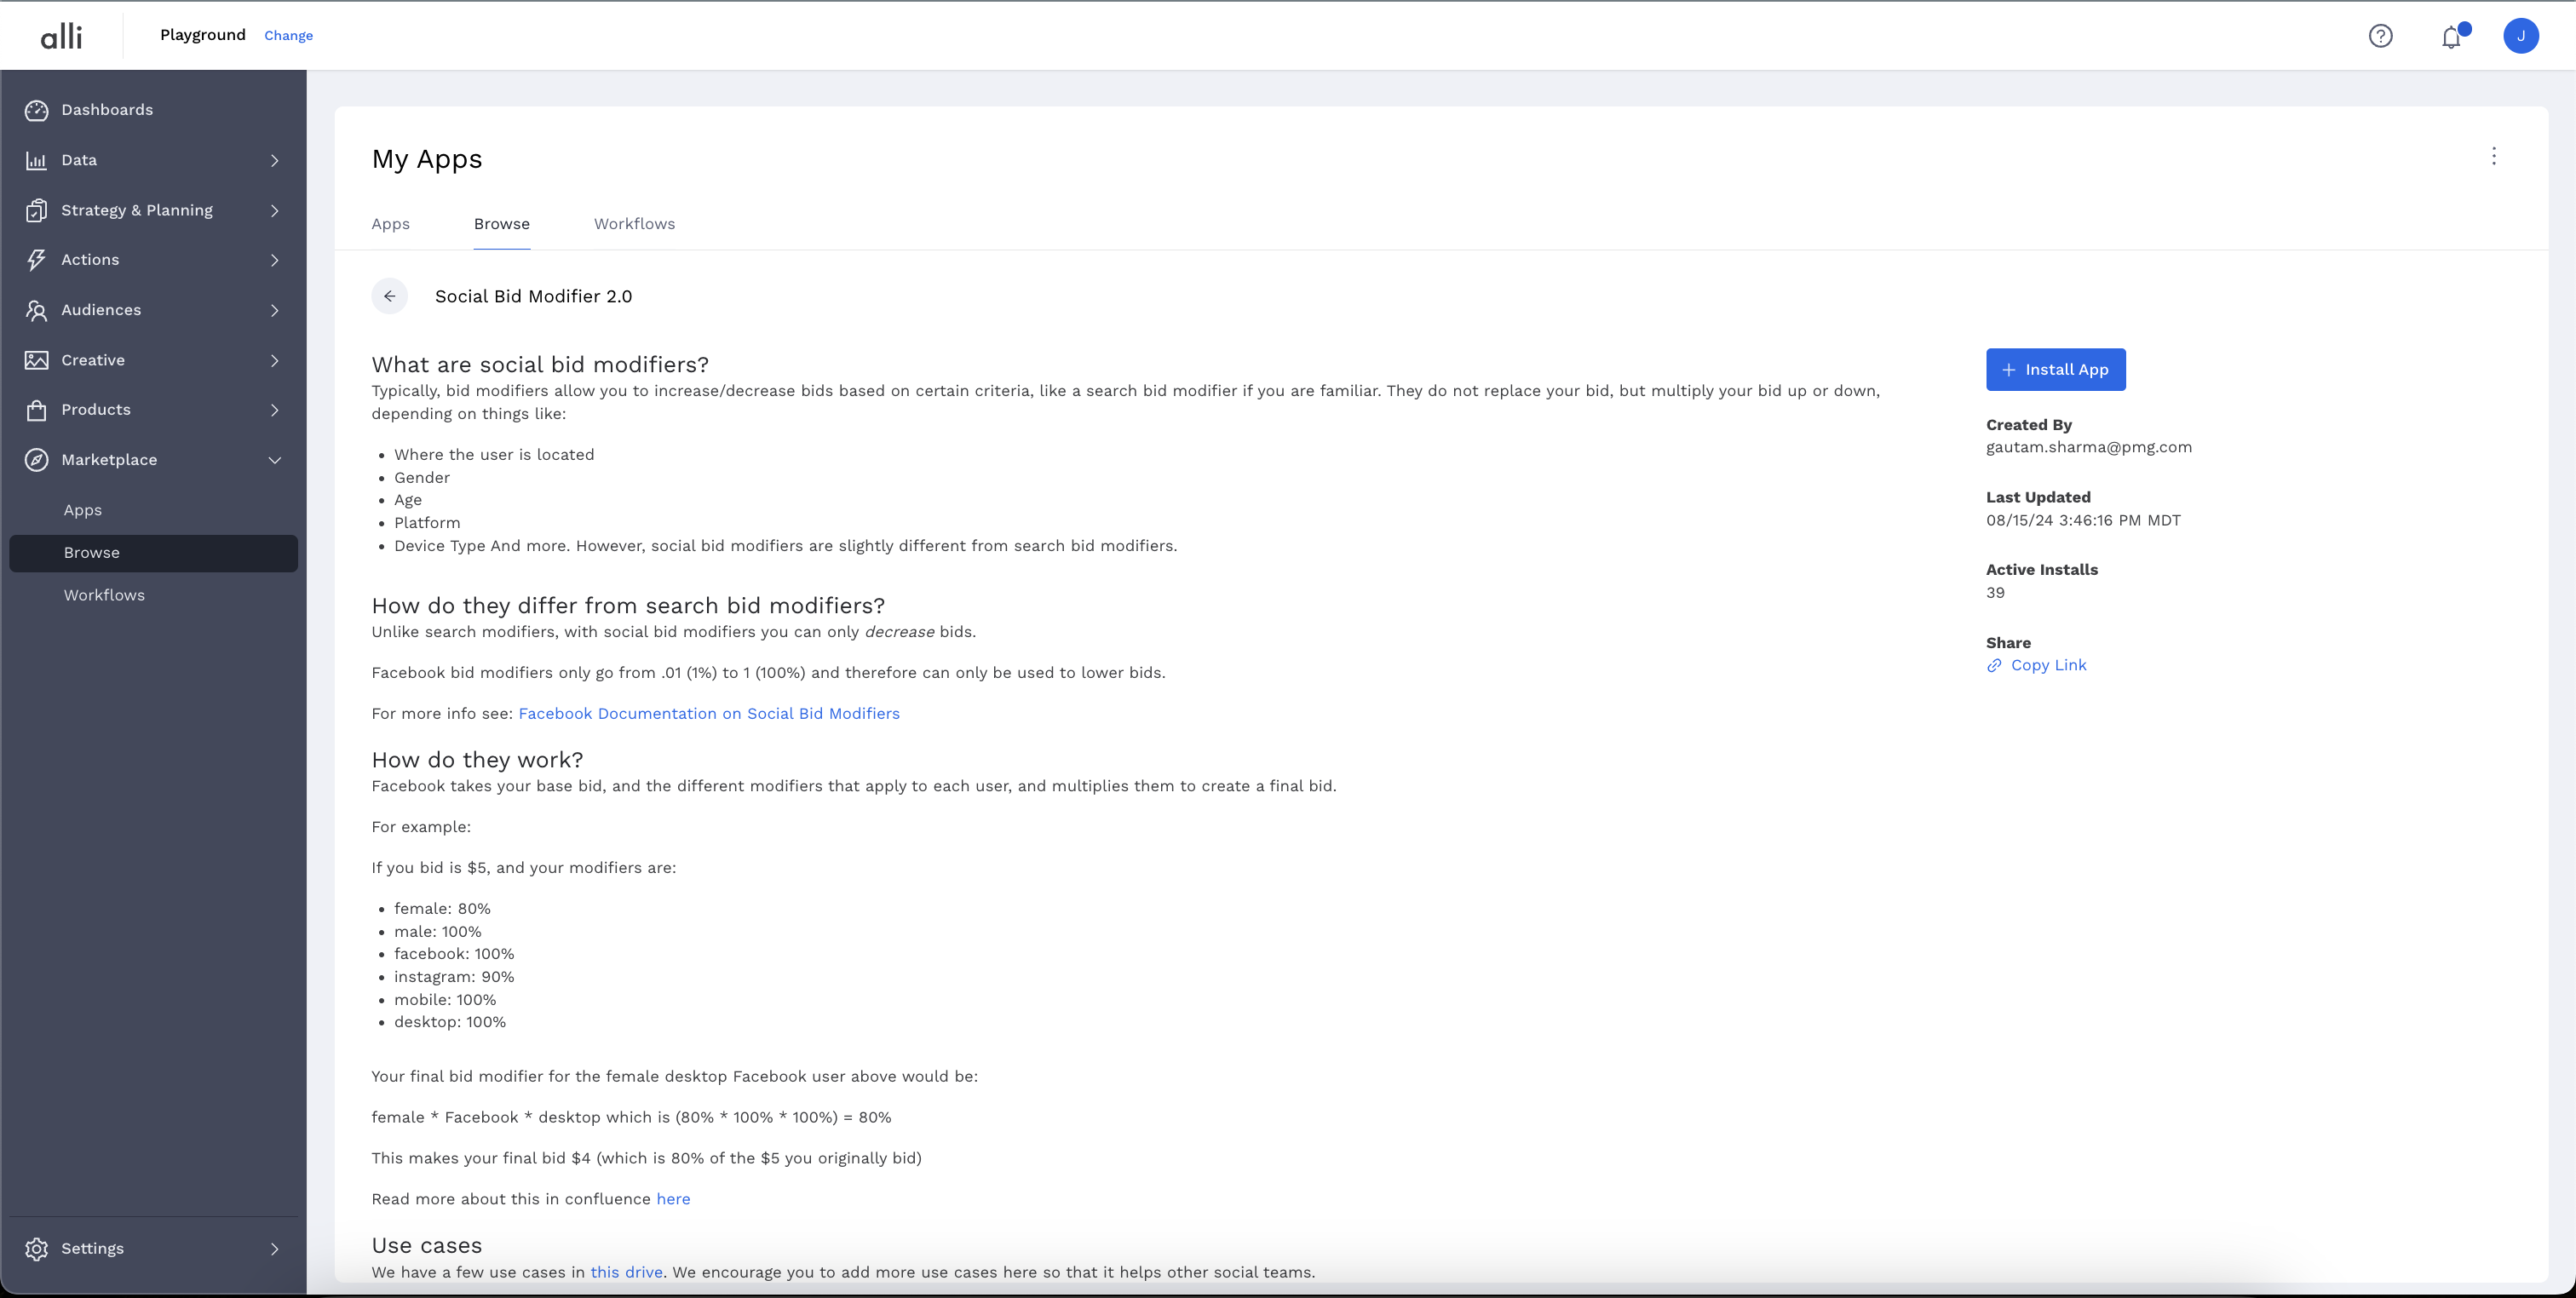This screenshot has width=2576, height=1298.
Task: Open the My Apps three-dot menu
Action: [2493, 156]
